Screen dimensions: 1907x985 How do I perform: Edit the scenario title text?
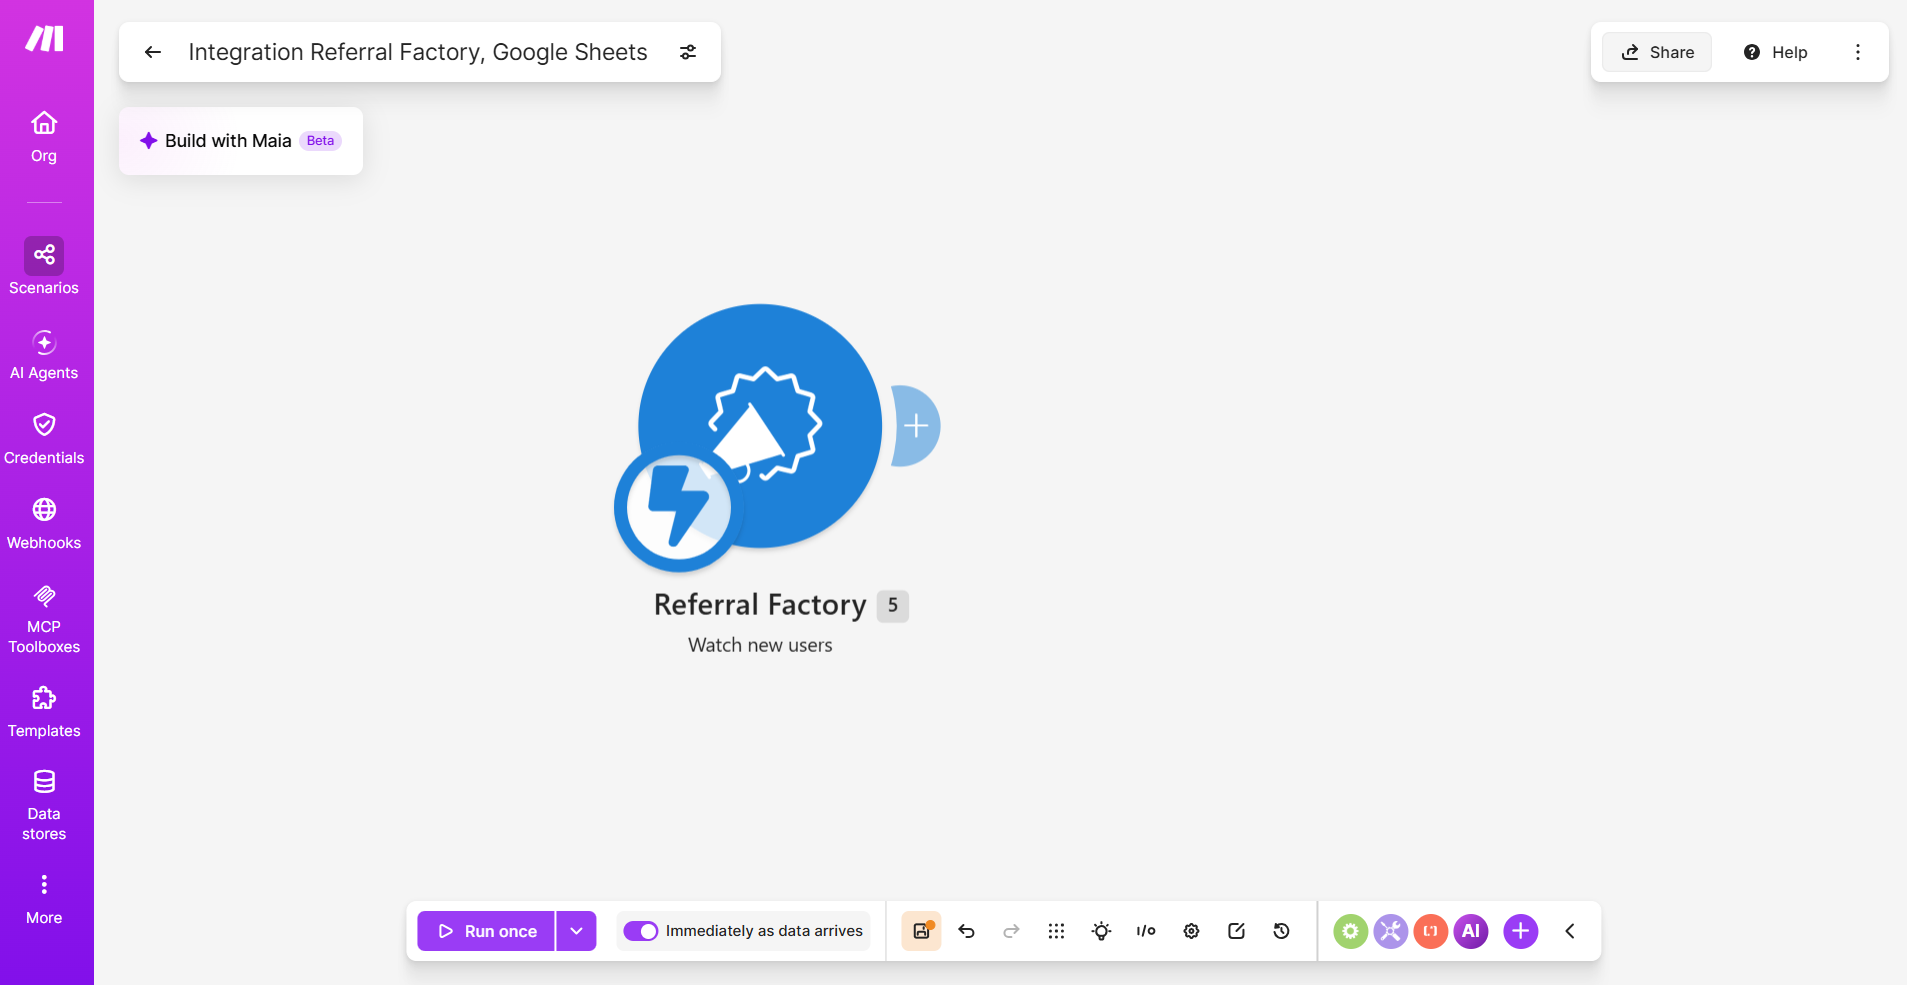(418, 52)
